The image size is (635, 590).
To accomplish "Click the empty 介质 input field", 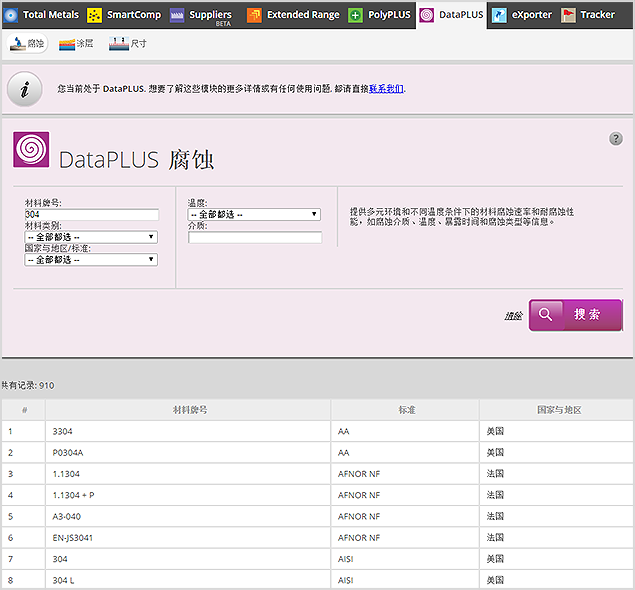I will point(255,237).
